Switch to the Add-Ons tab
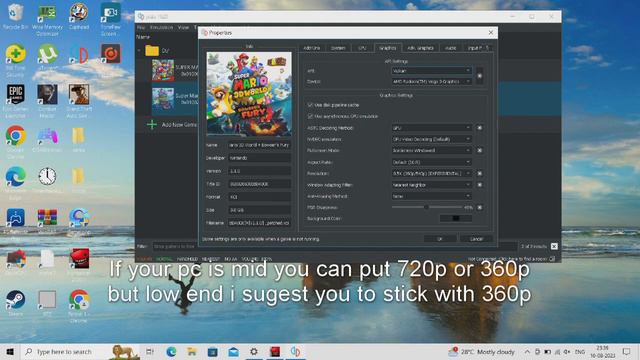 [312, 48]
